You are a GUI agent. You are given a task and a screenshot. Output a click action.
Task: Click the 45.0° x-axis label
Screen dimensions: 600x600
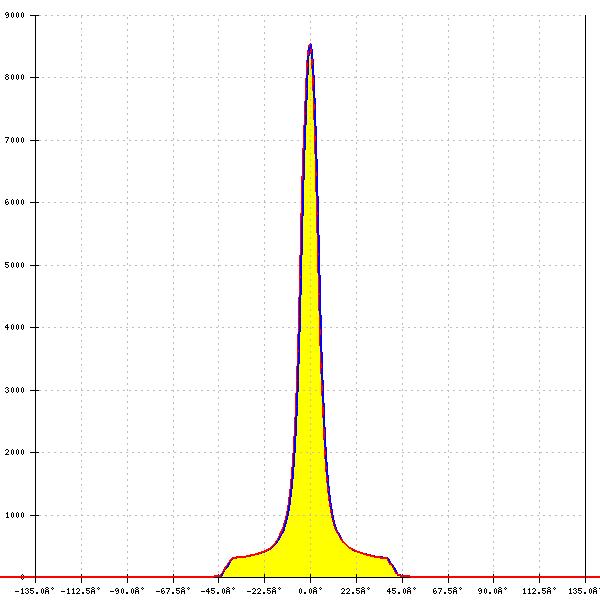[401, 591]
